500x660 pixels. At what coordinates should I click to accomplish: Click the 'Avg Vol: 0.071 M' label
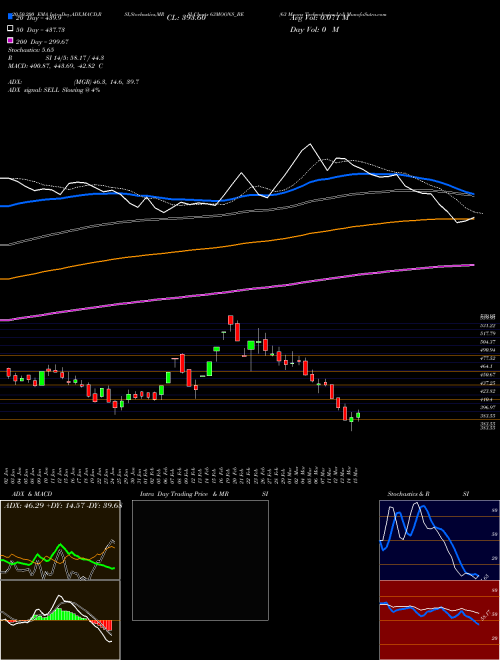click(x=319, y=18)
